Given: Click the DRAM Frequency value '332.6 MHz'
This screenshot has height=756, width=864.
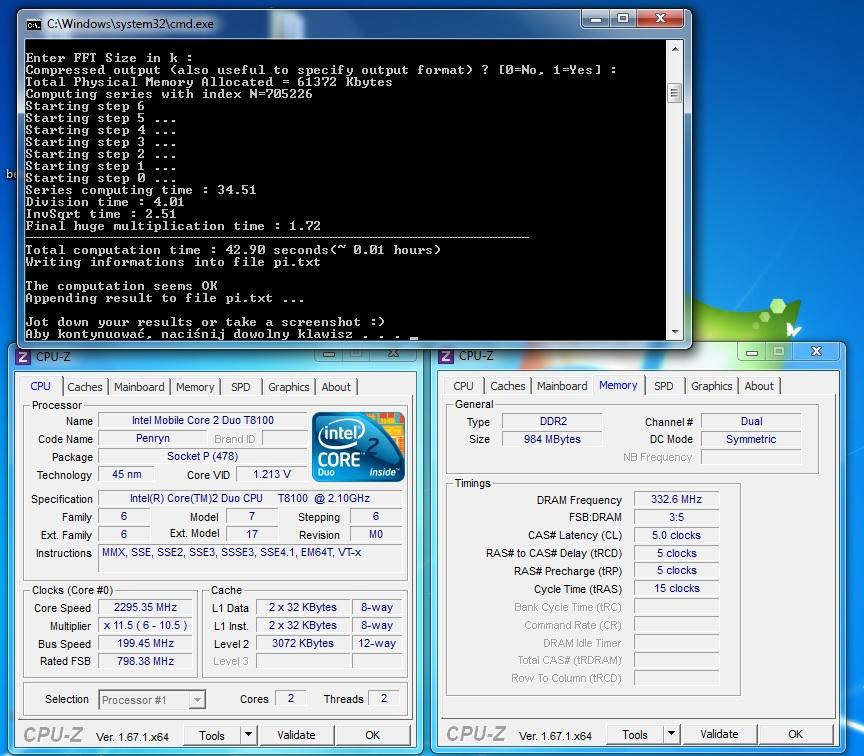Looking at the screenshot, I should point(677,499).
